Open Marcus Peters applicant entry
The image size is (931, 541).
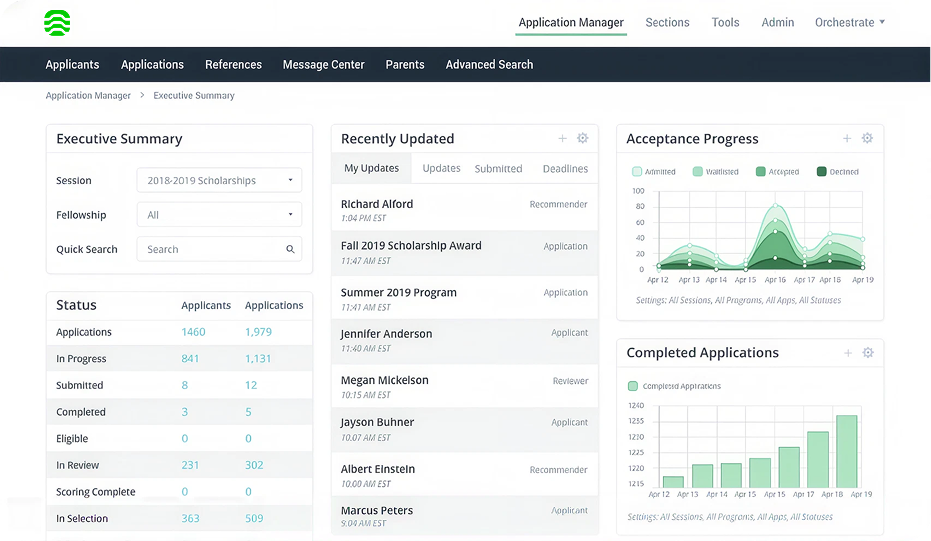(x=464, y=515)
